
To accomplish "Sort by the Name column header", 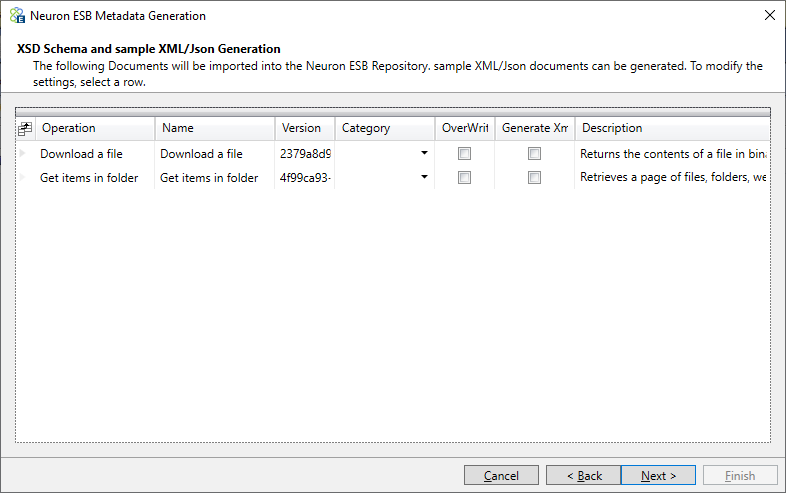I will (215, 128).
